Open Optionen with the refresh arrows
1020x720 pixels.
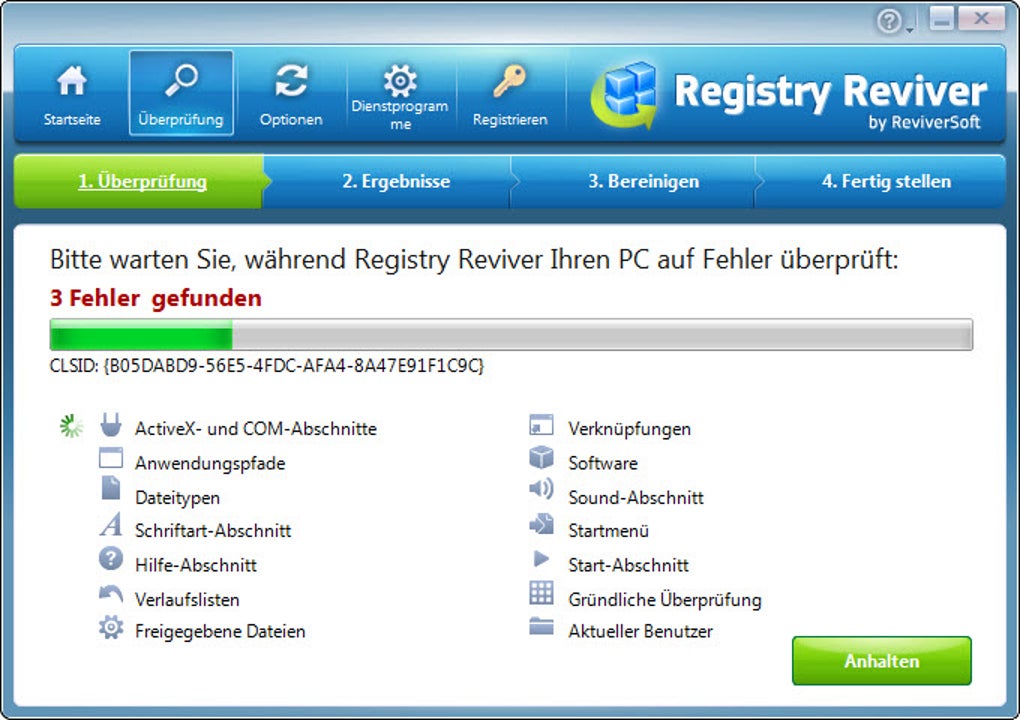click(291, 94)
